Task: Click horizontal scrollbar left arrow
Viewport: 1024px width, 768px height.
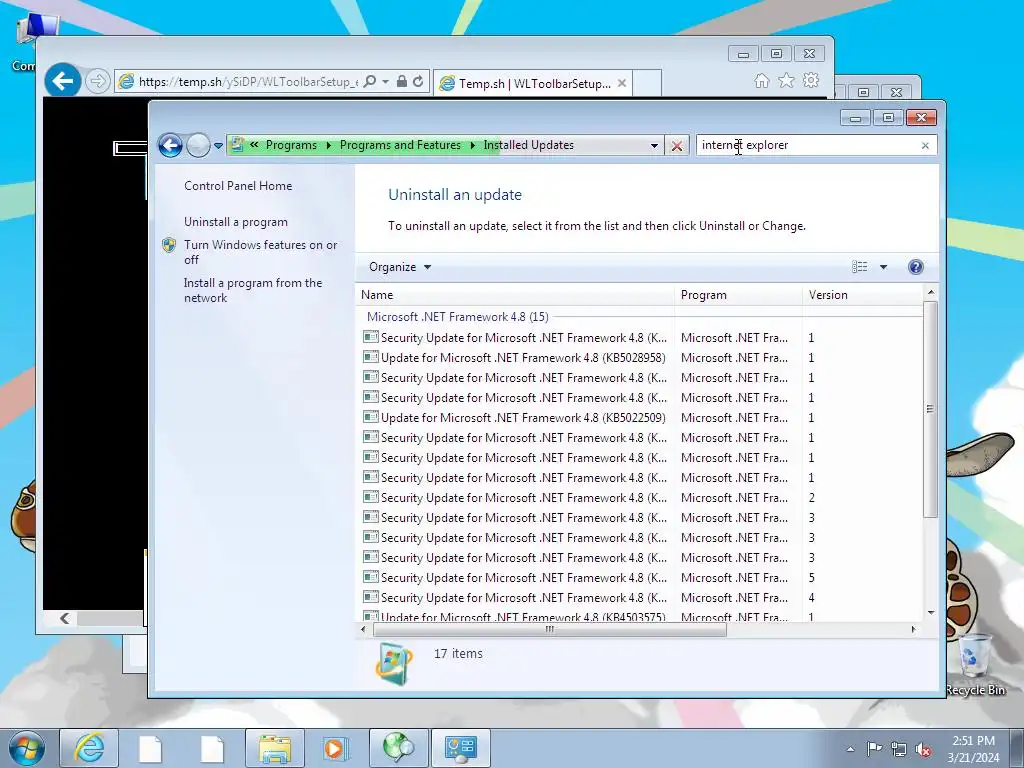Action: point(364,630)
